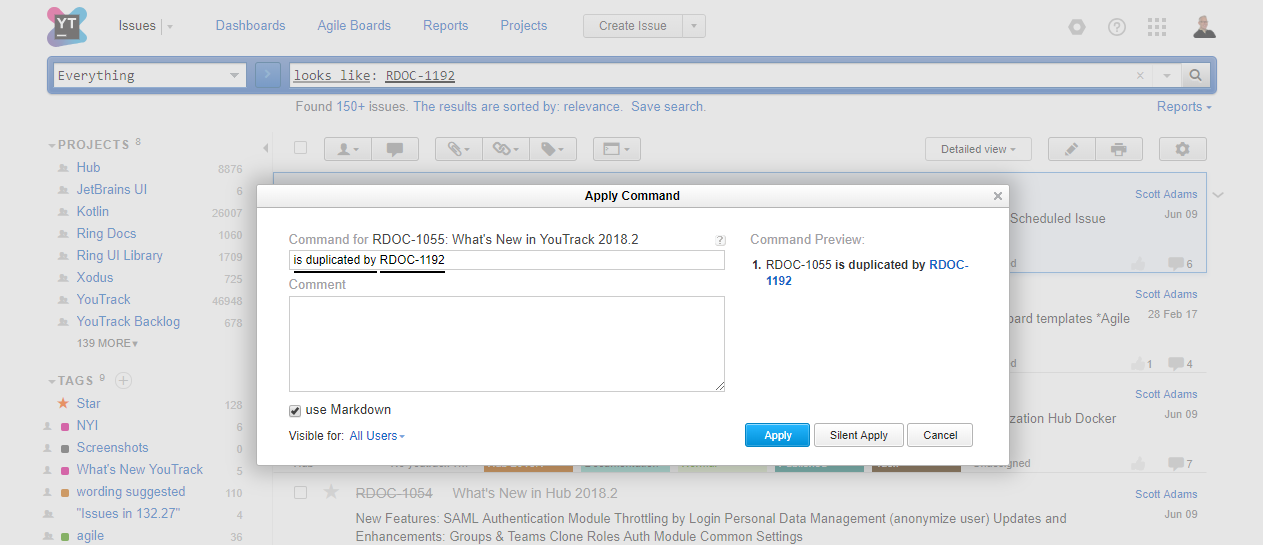The image size is (1263, 545).
Task: Collapse the TAGS section
Action: click(x=52, y=381)
